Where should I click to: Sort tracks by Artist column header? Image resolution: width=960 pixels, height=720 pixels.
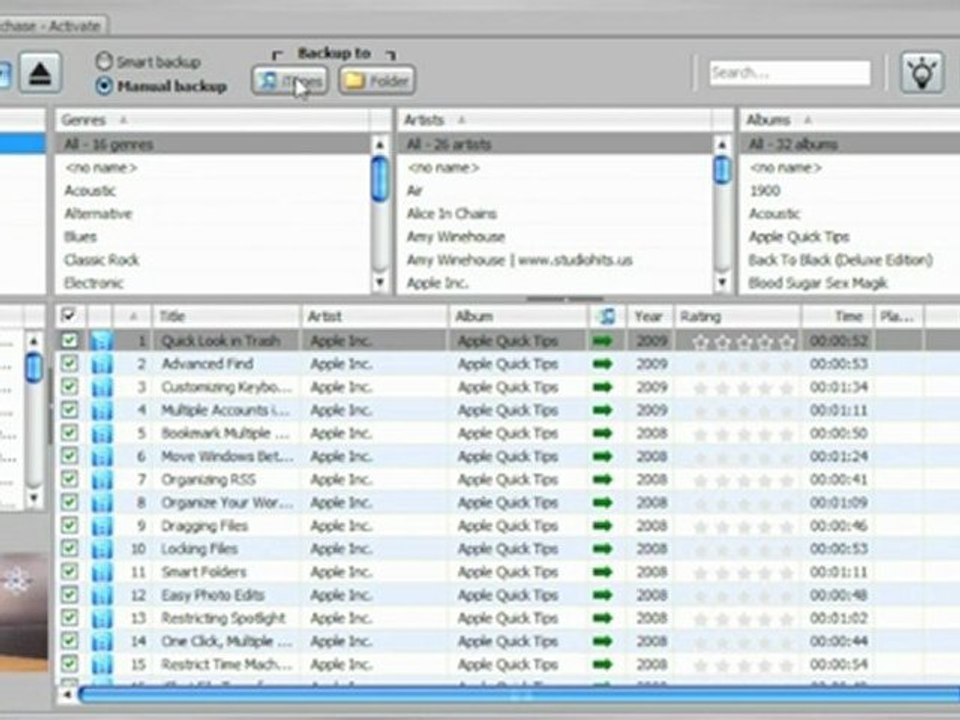pyautogui.click(x=374, y=317)
